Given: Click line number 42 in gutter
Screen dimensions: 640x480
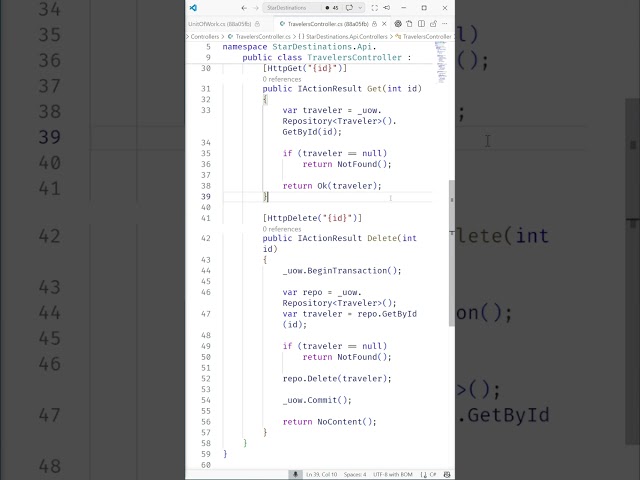Looking at the screenshot, I should point(206,238).
